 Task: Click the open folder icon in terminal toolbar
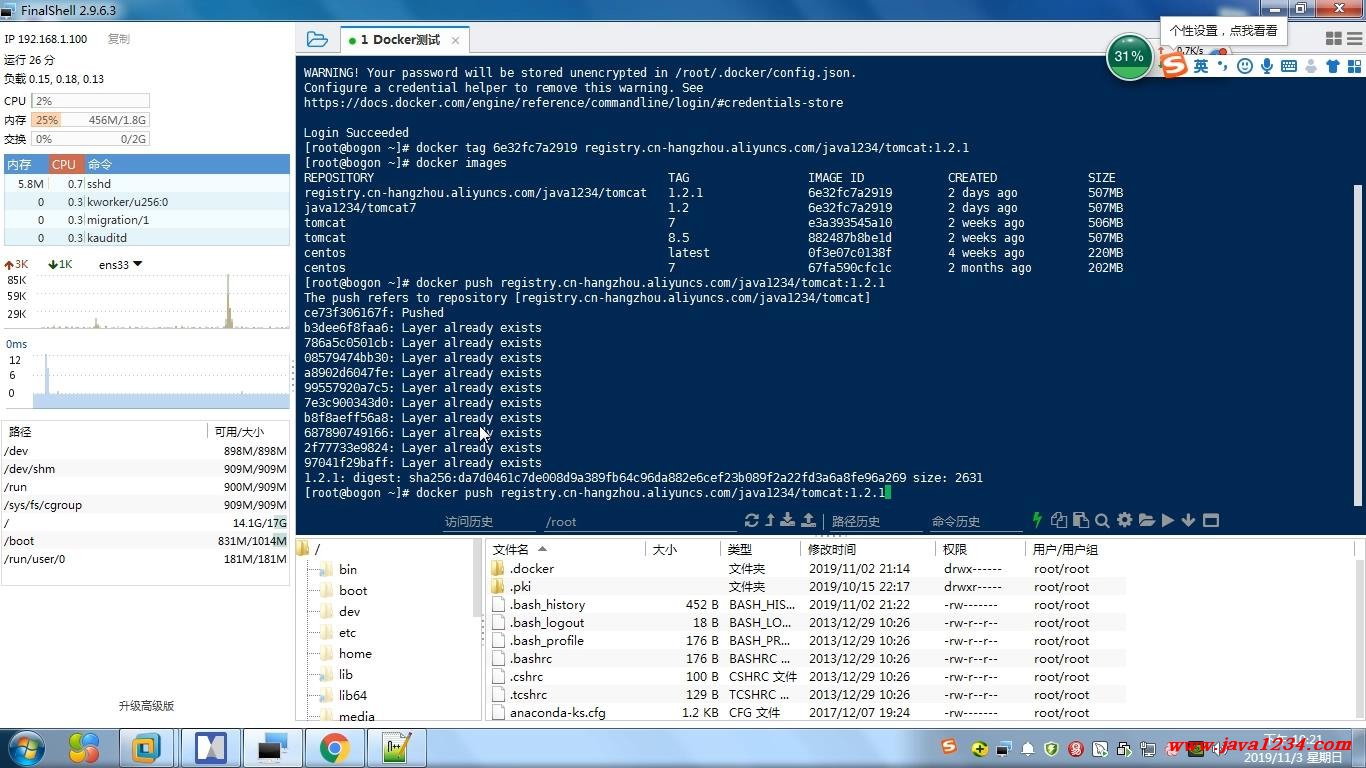coord(1146,520)
